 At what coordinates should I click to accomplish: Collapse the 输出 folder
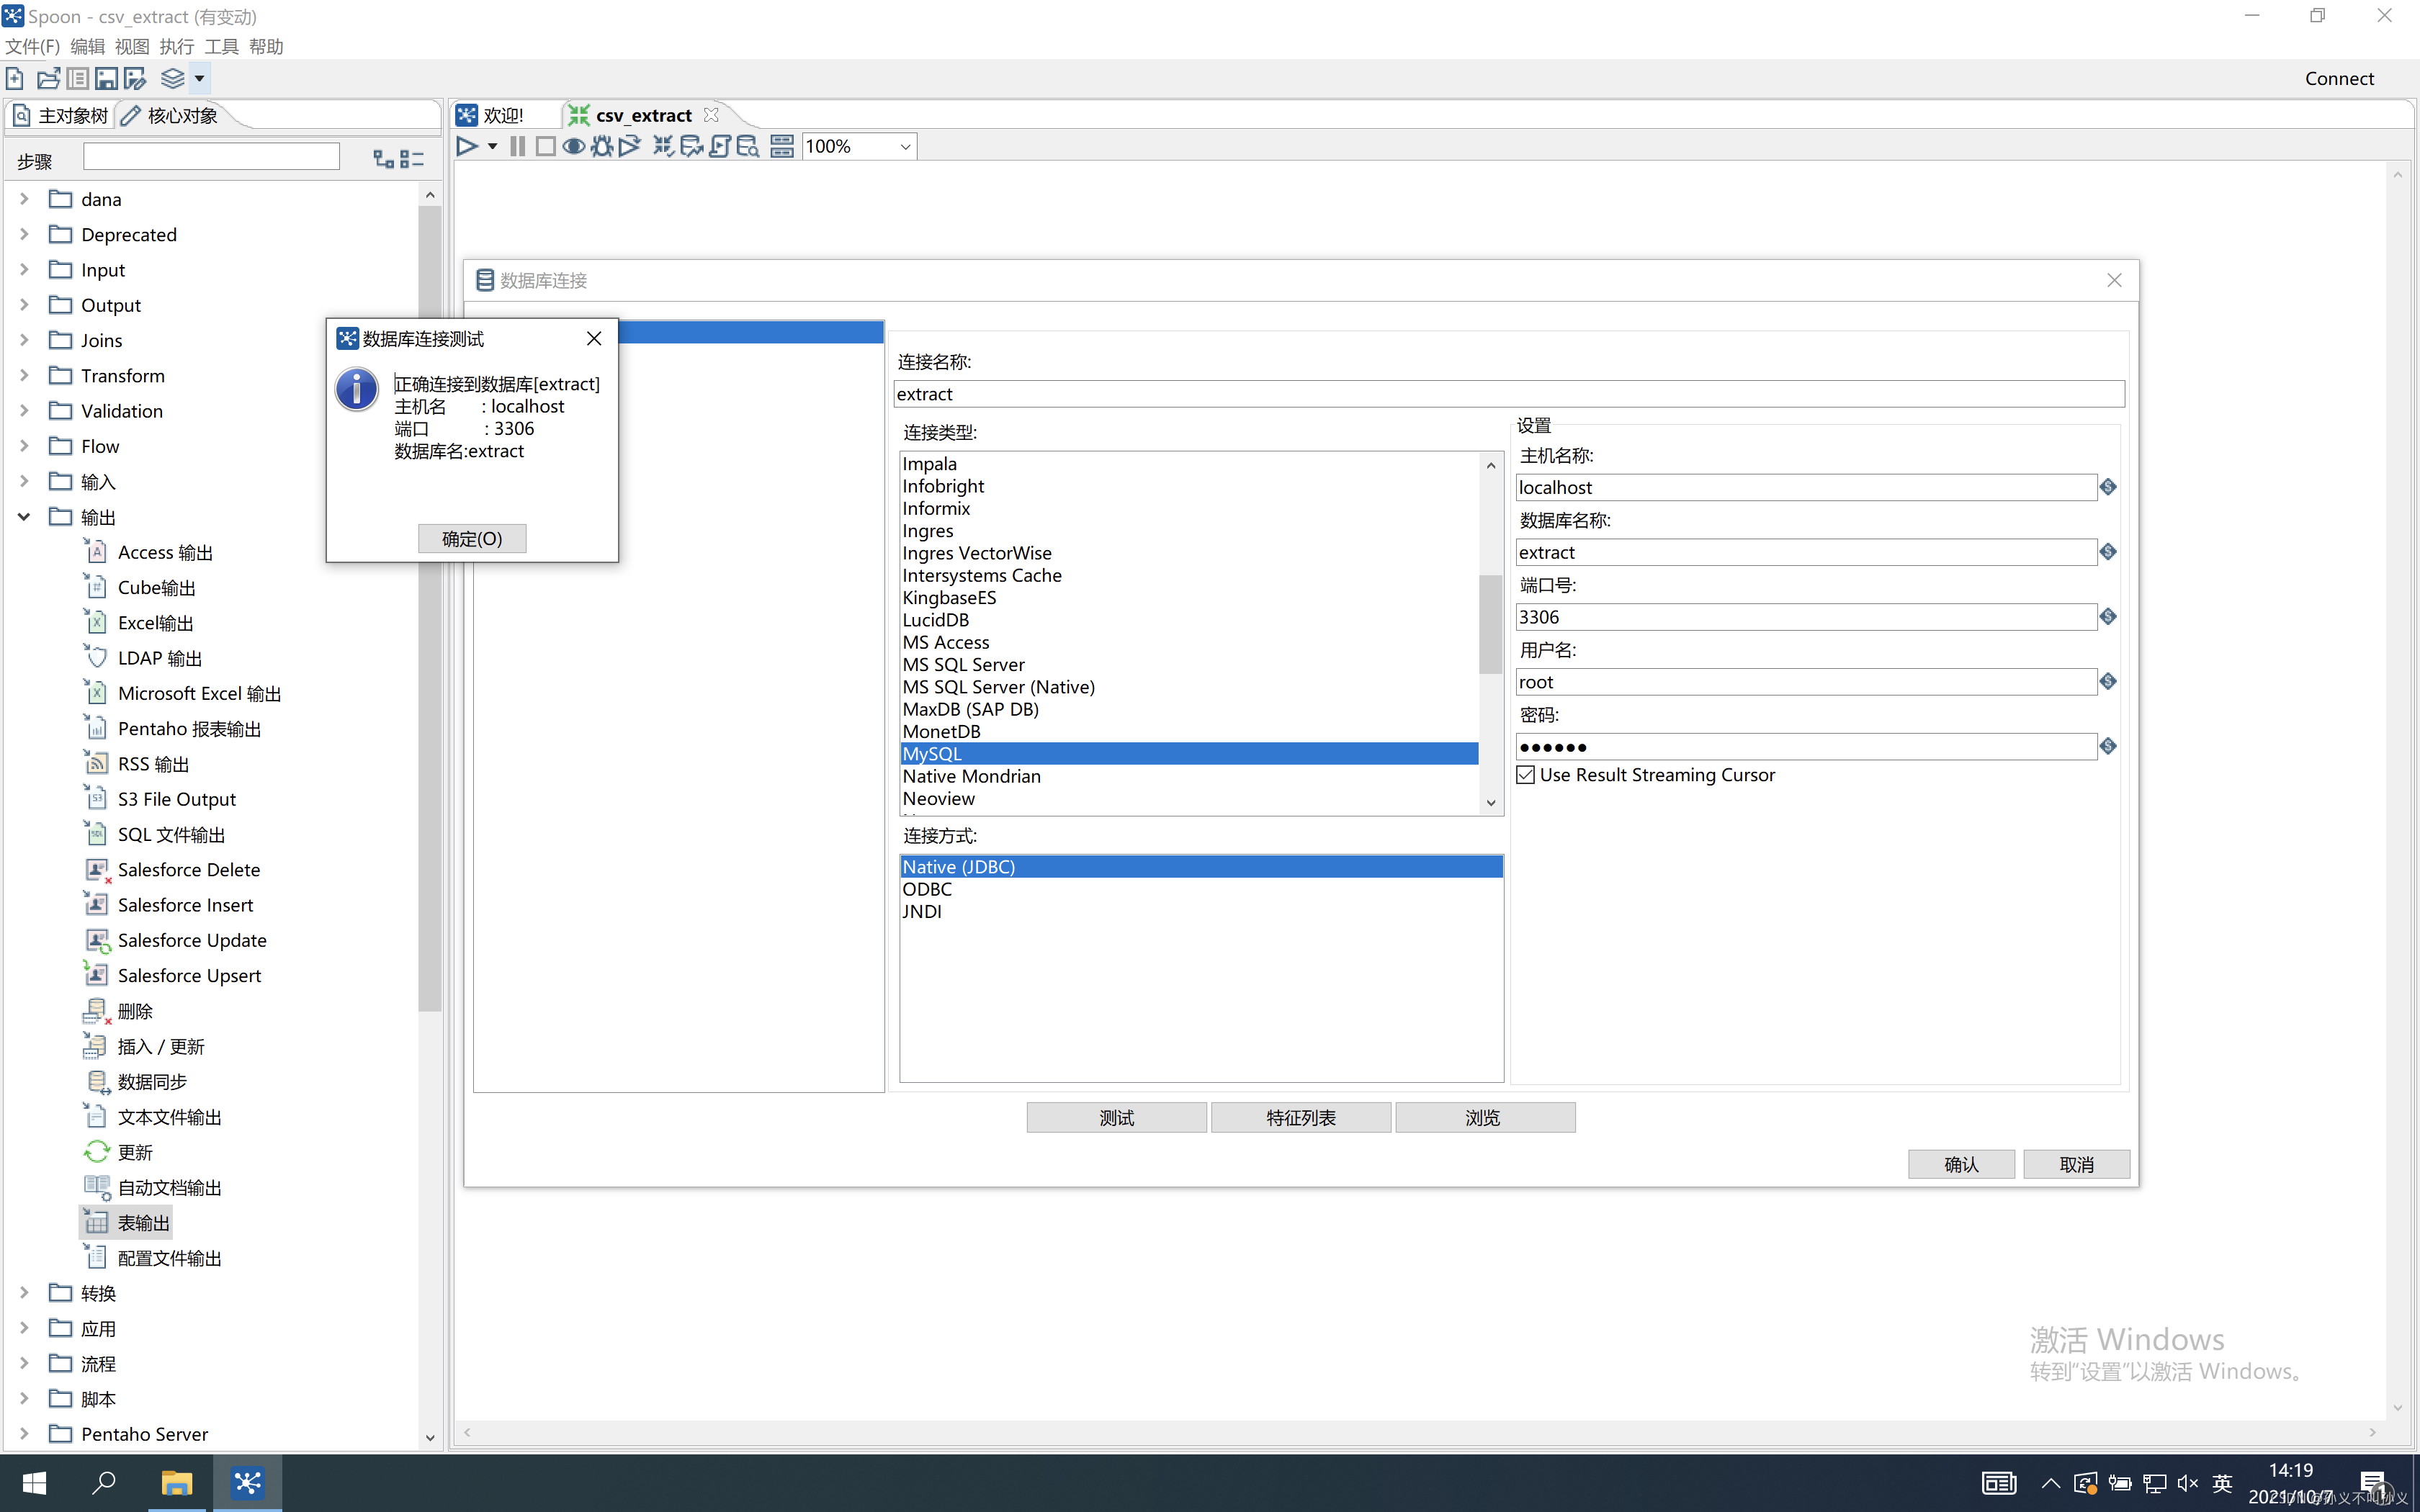[24, 517]
